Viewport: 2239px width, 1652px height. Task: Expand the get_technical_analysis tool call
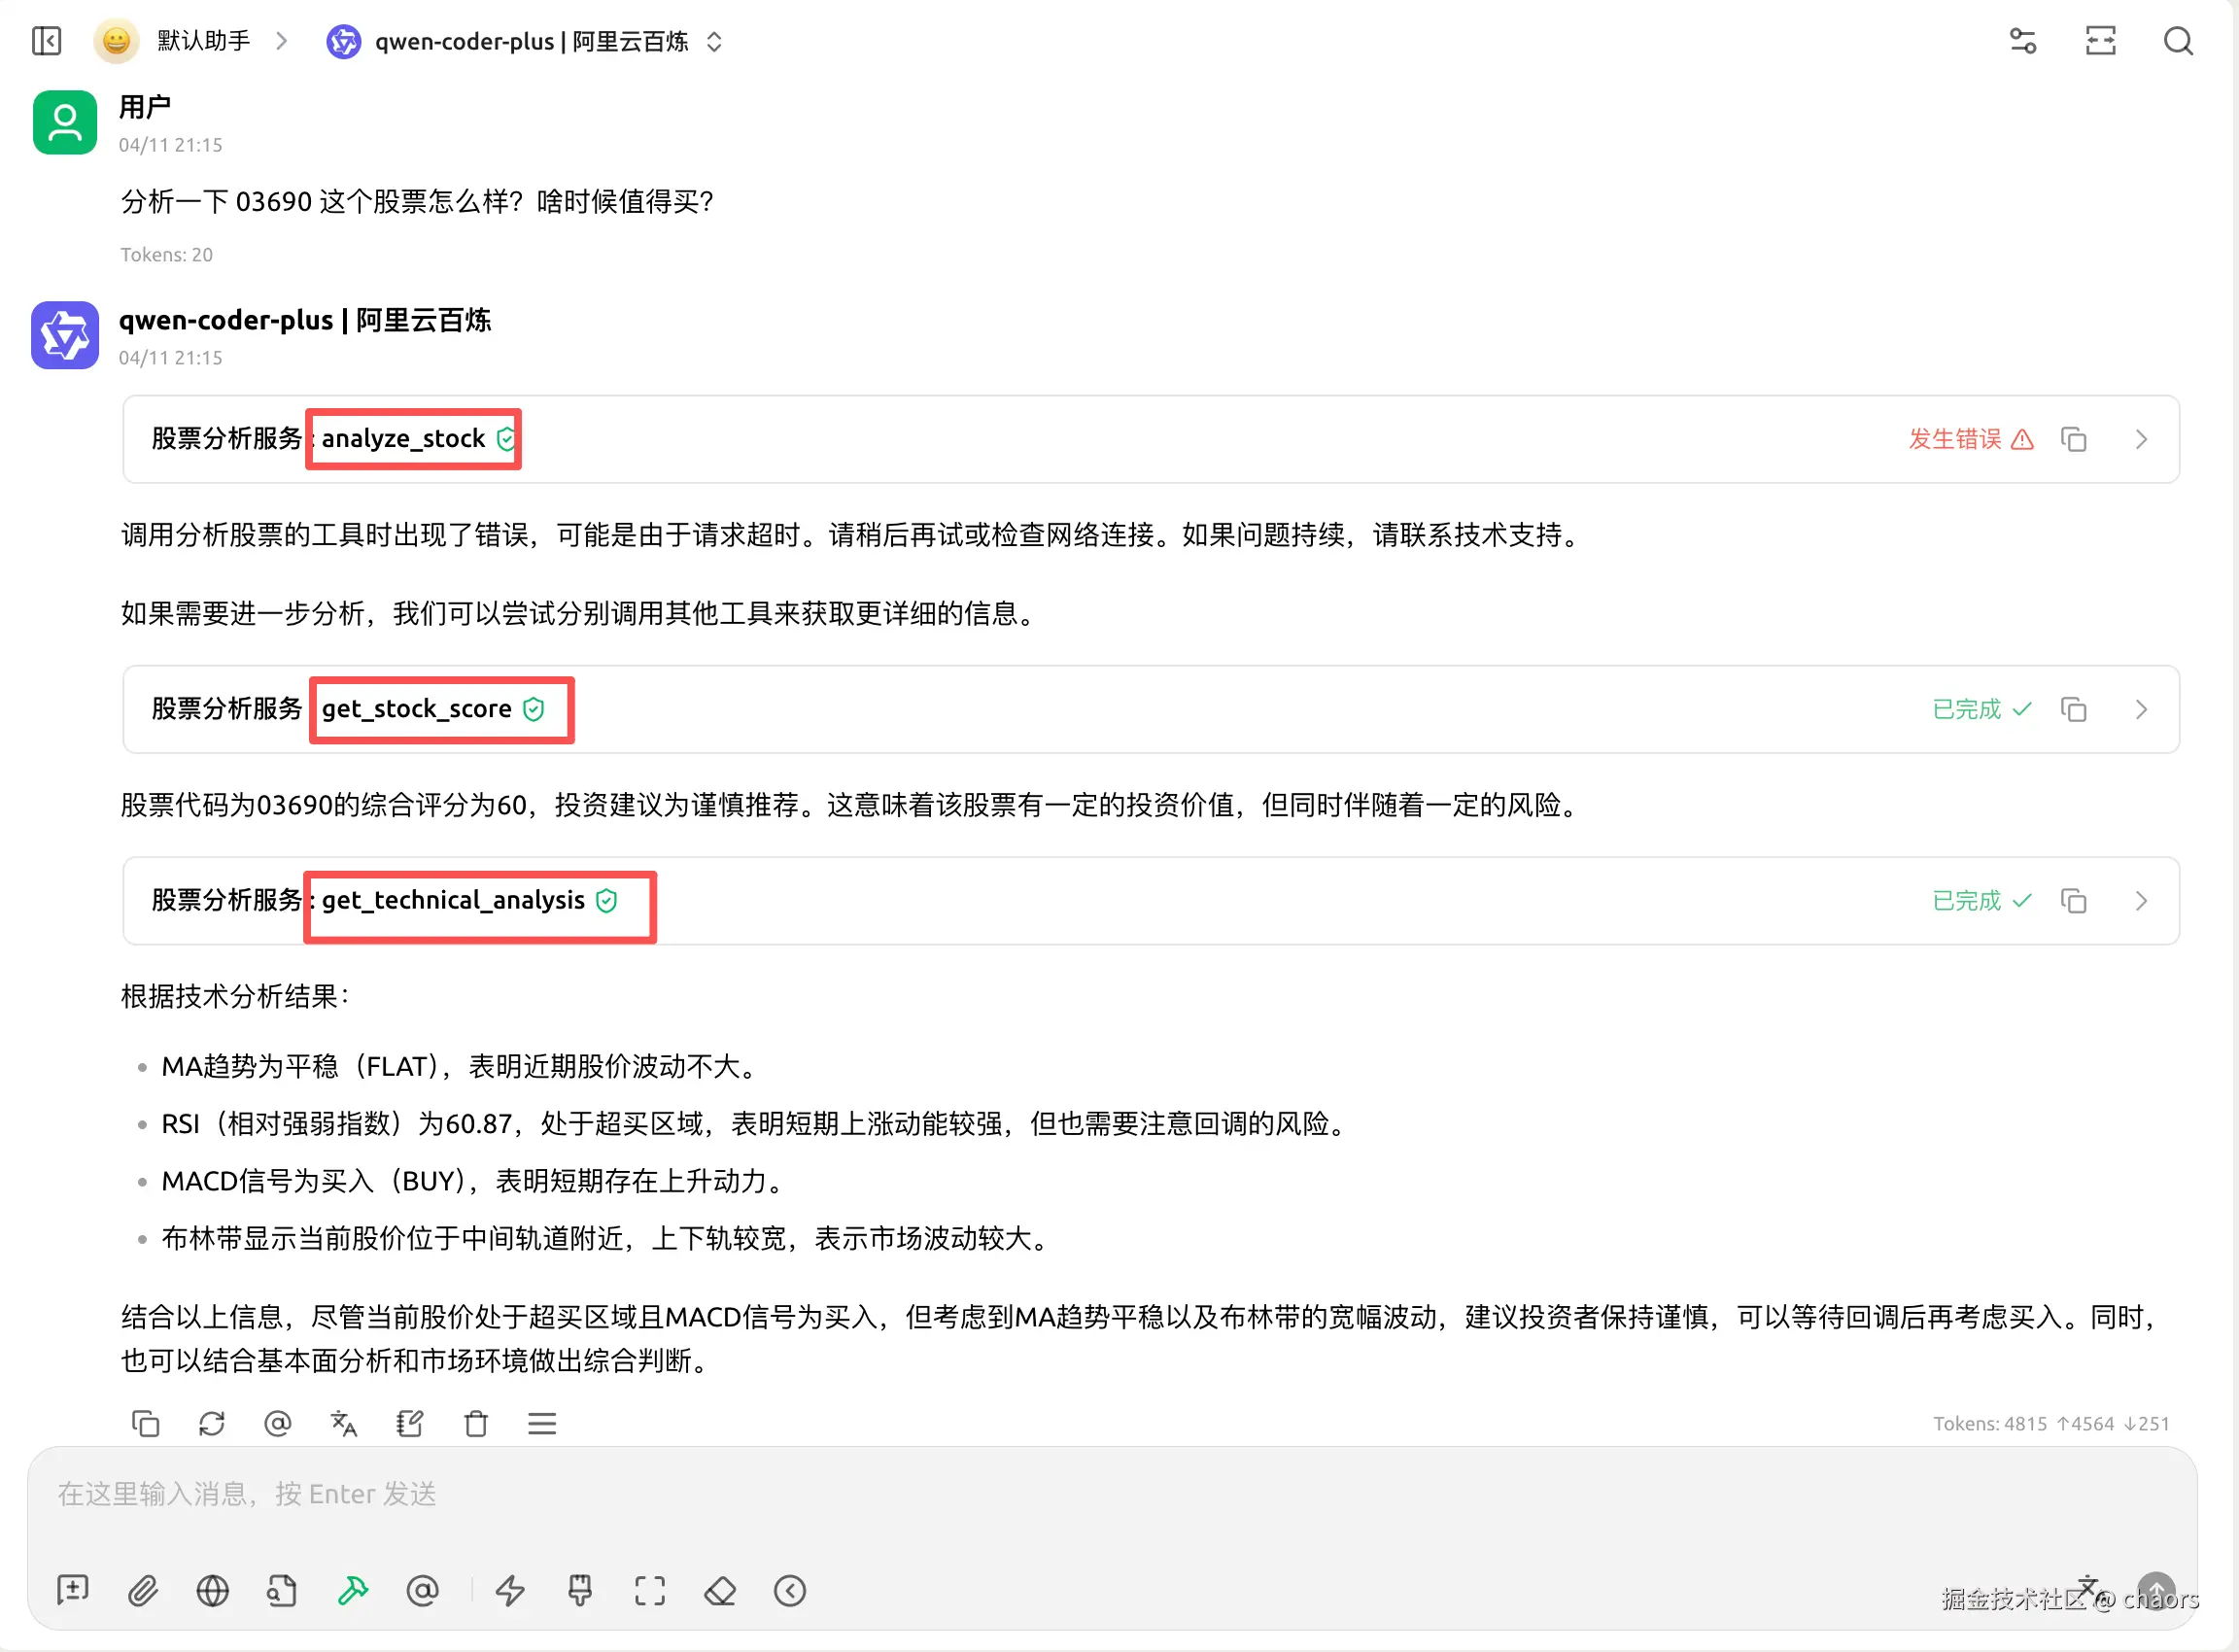pyautogui.click(x=2141, y=901)
